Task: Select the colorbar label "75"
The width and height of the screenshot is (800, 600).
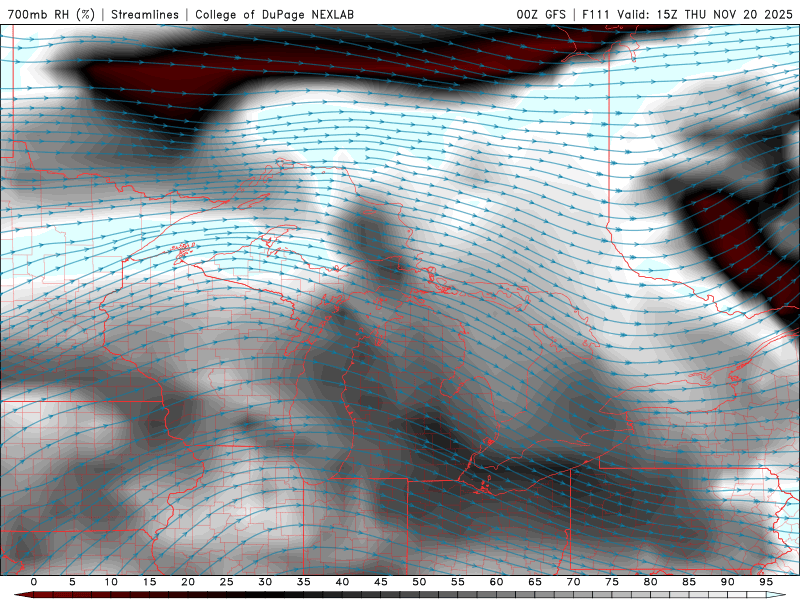Action: point(611,582)
